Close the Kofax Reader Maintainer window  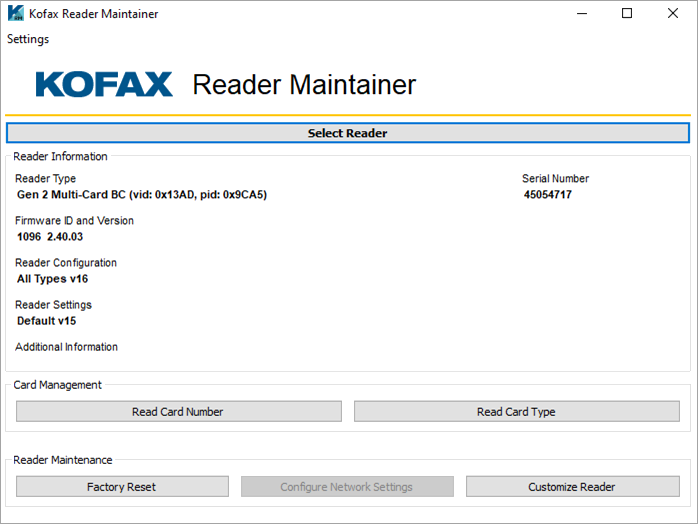click(673, 13)
